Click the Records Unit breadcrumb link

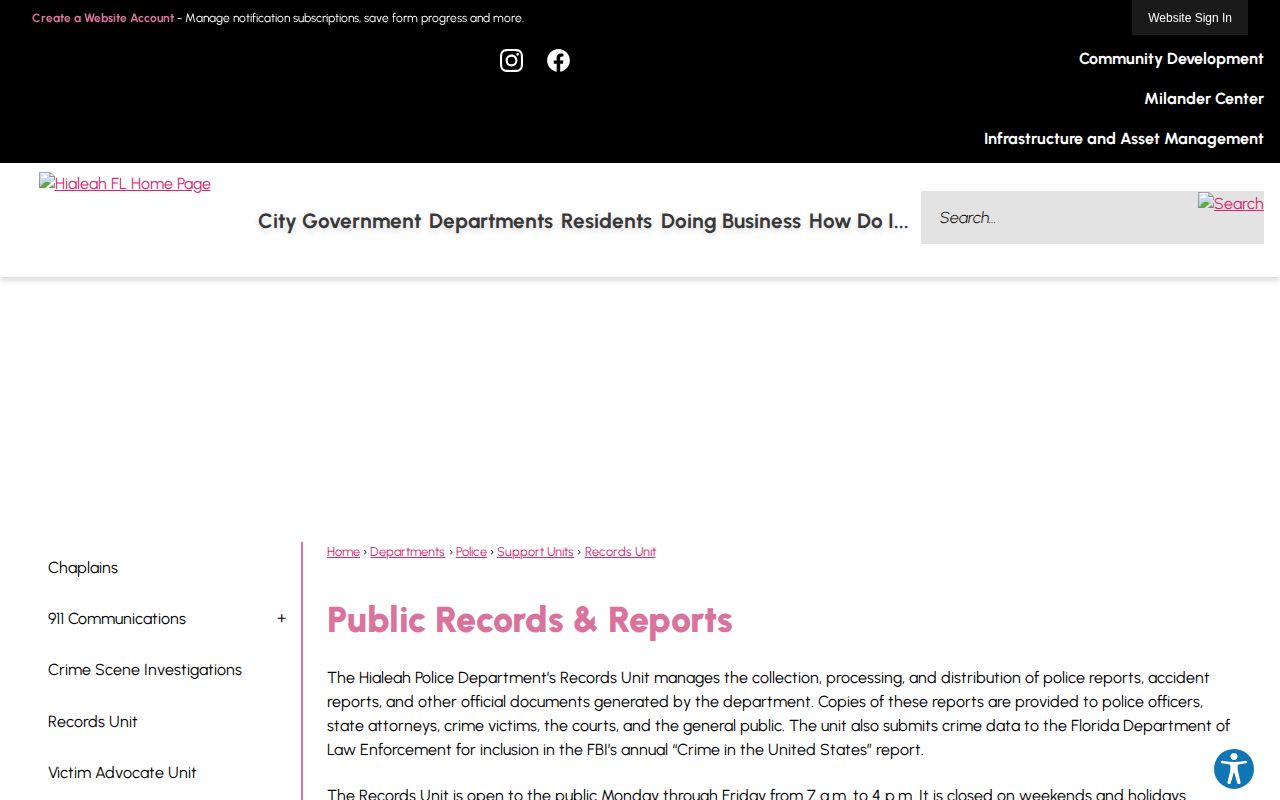(620, 552)
